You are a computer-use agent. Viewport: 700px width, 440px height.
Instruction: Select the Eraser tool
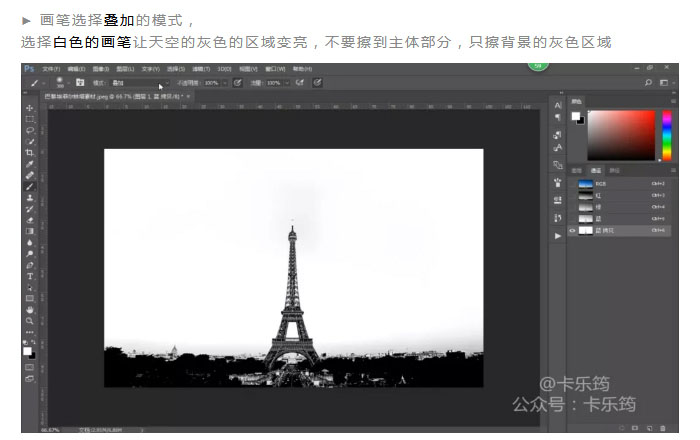click(30, 219)
